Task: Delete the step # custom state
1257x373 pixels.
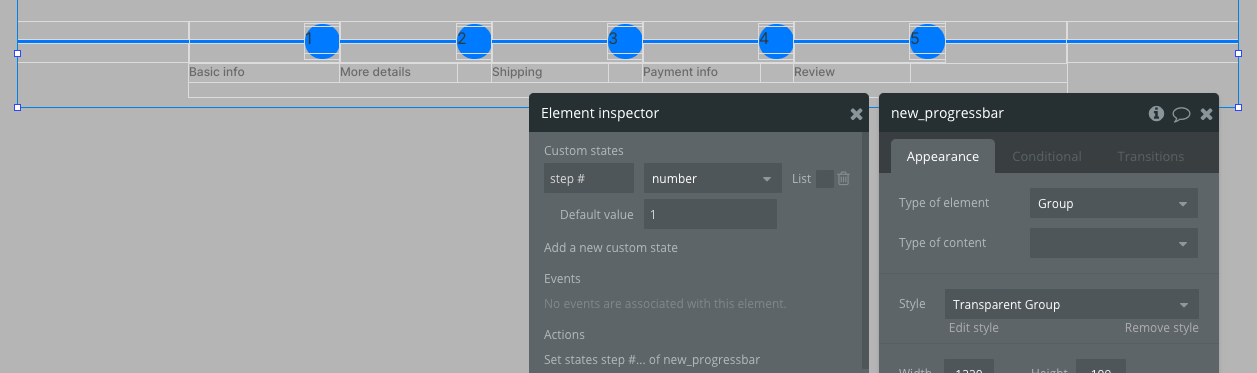Action: point(843,179)
